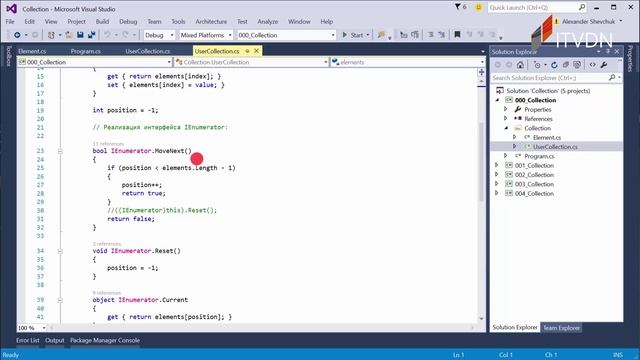Viewport: 640px width, 360px height.
Task: Switch to the Element.cs tab
Action: [x=32, y=51]
